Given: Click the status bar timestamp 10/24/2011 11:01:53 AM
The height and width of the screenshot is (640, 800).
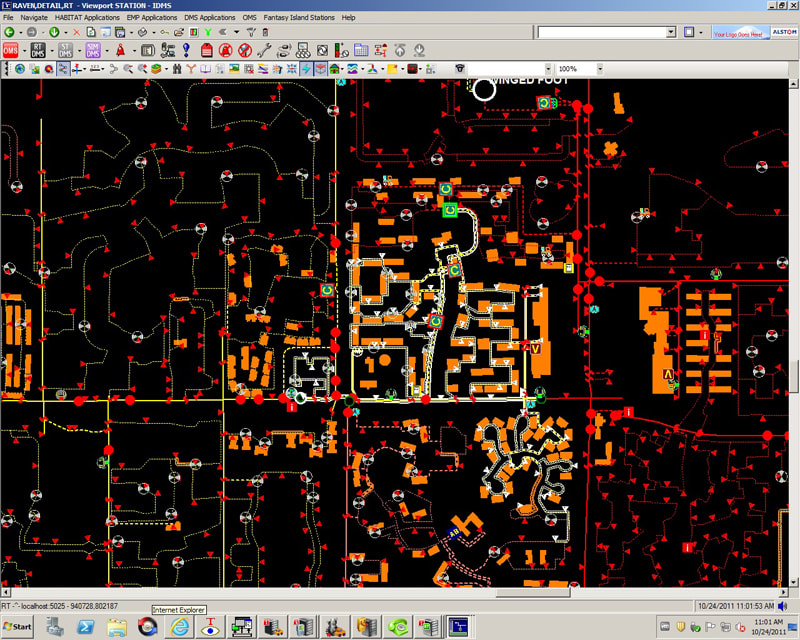Looking at the screenshot, I should (x=735, y=606).
